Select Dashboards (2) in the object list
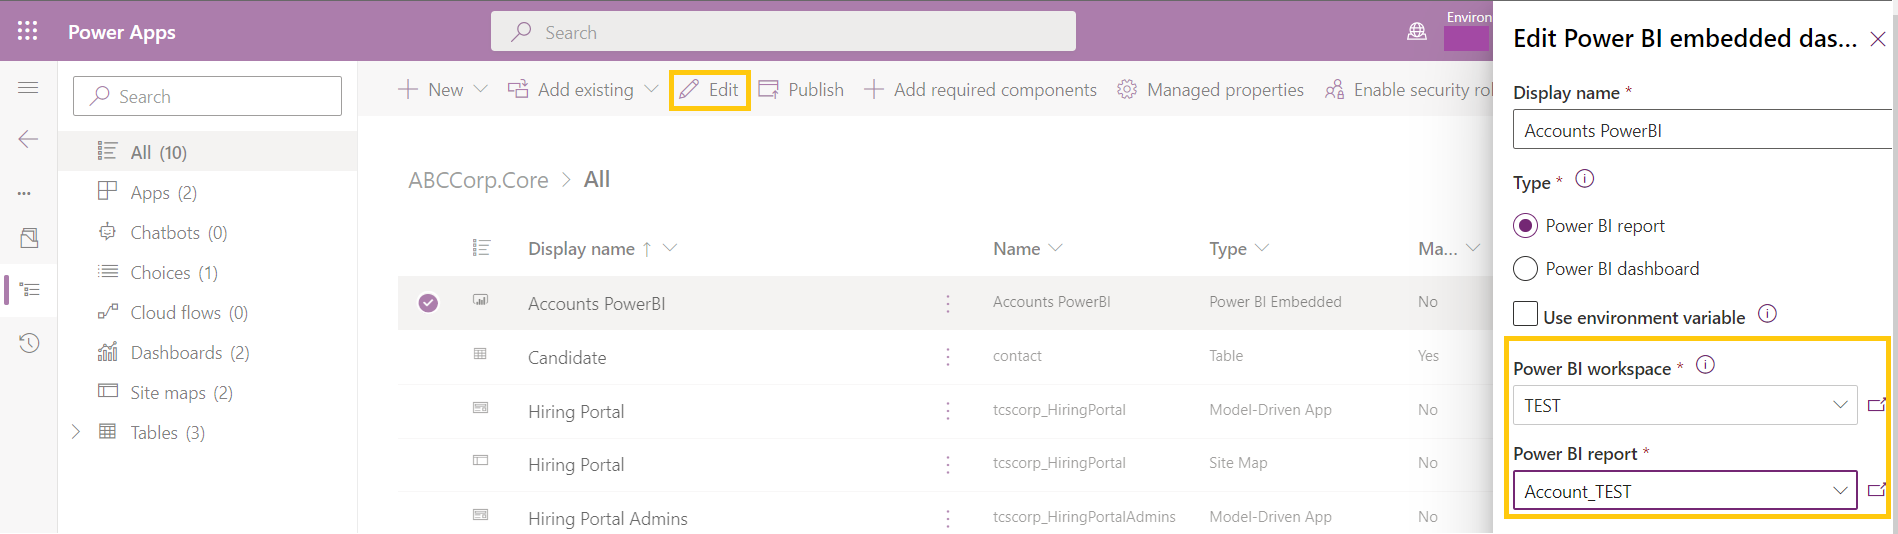The image size is (1898, 534). (189, 353)
